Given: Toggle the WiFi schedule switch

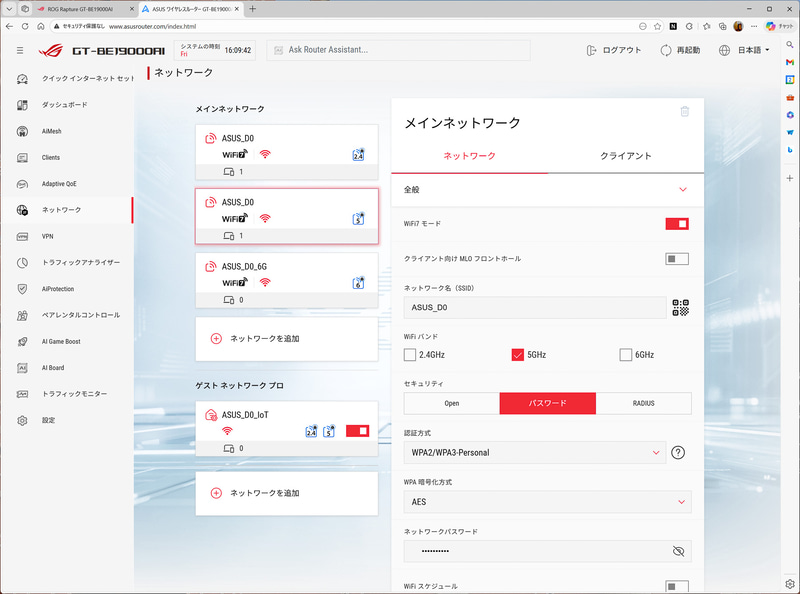Looking at the screenshot, I should [x=677, y=586].
